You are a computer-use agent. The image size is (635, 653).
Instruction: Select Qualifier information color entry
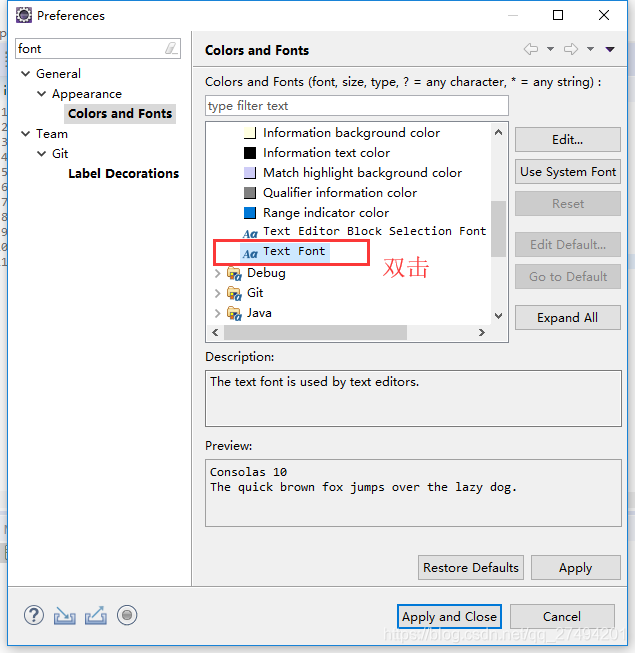pos(340,193)
